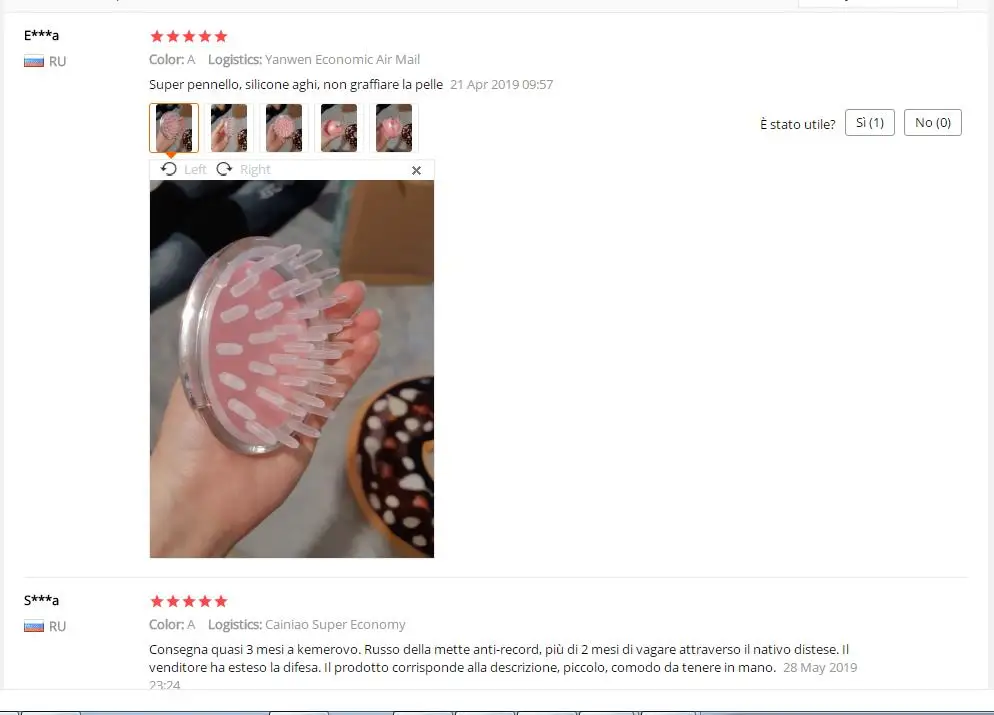
Task: Click Russian flag icon beside E***a
Action: (x=34, y=61)
